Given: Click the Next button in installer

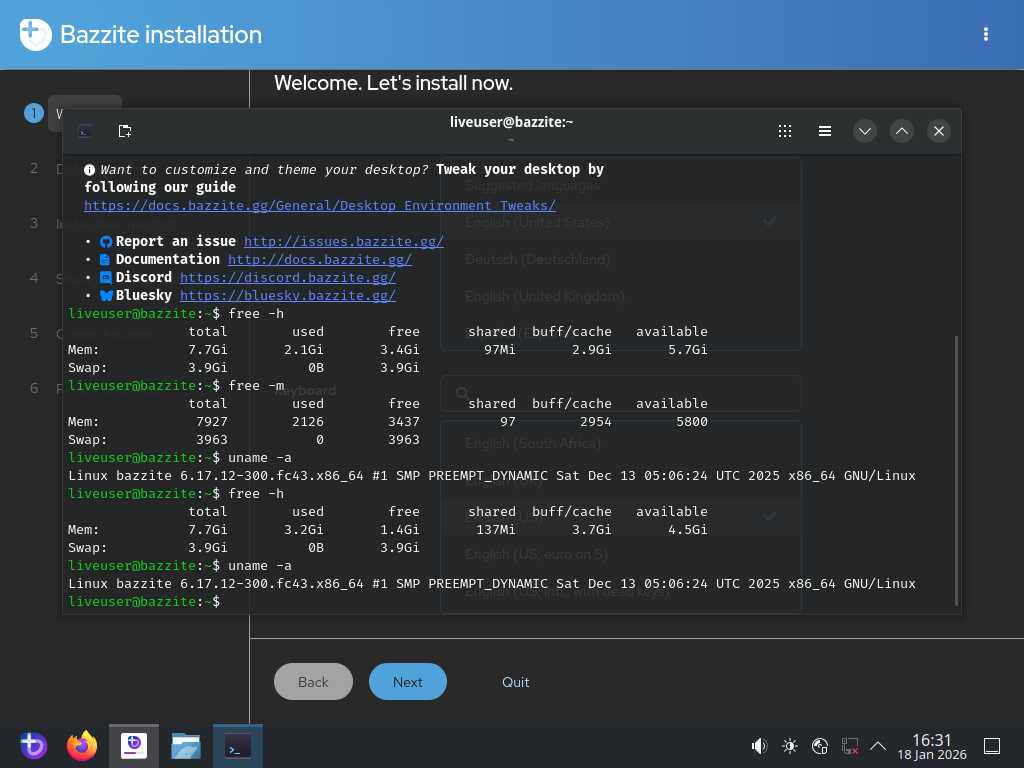Looking at the screenshot, I should (x=408, y=682).
